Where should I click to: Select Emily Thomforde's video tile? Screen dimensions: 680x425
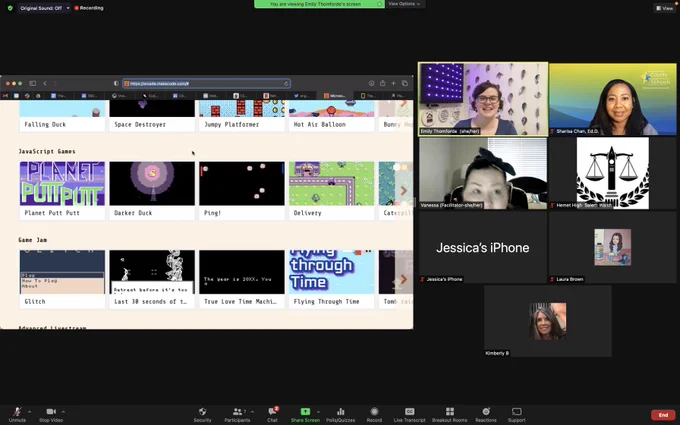[483, 99]
